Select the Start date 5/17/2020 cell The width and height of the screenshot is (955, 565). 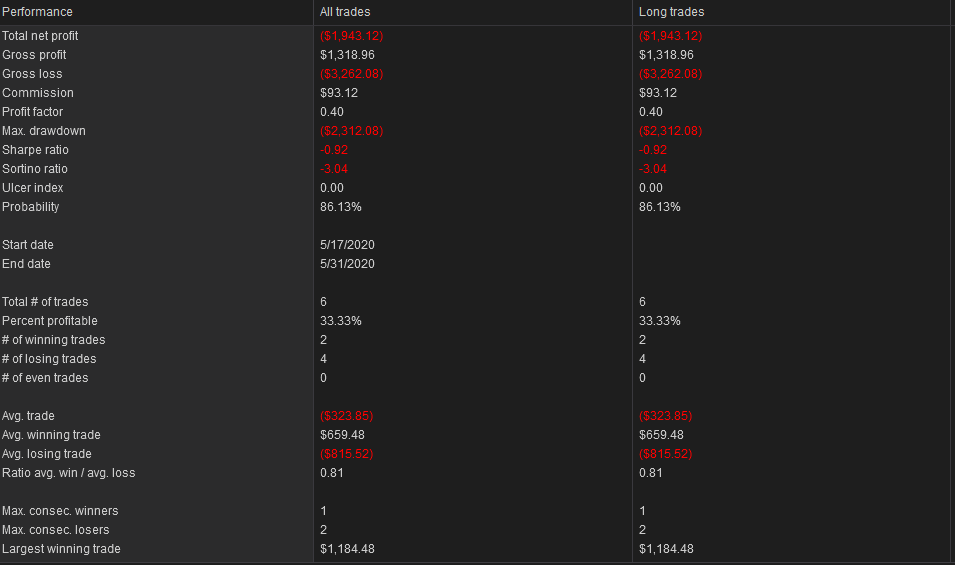point(347,245)
